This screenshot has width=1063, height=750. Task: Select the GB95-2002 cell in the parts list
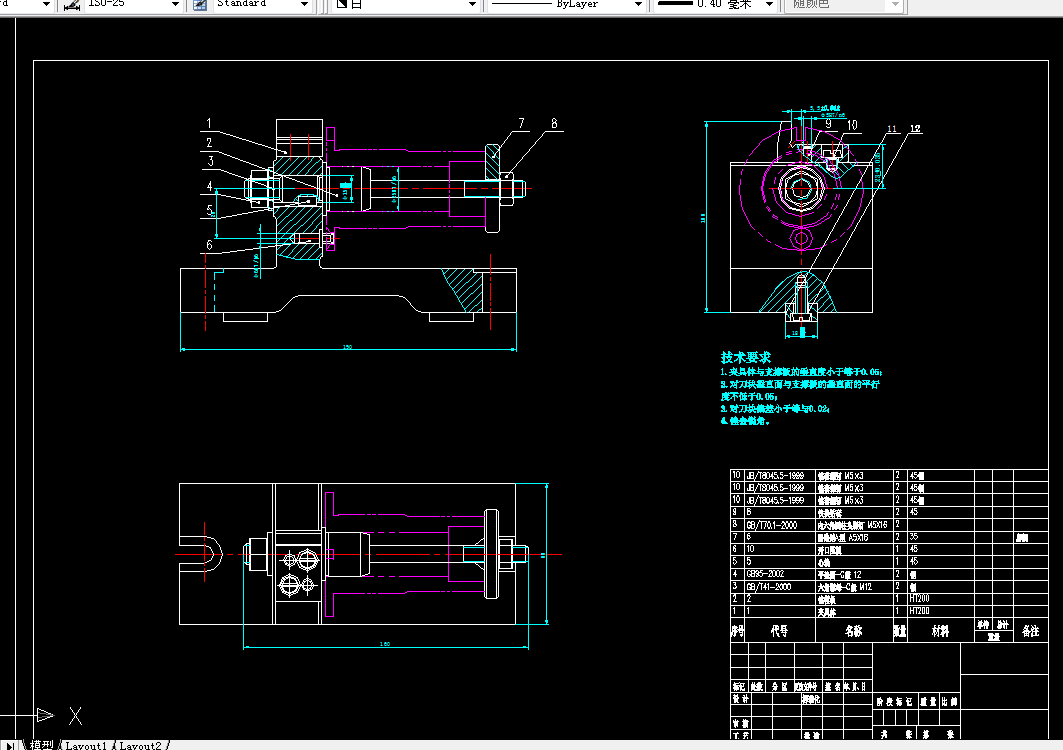tap(765, 574)
